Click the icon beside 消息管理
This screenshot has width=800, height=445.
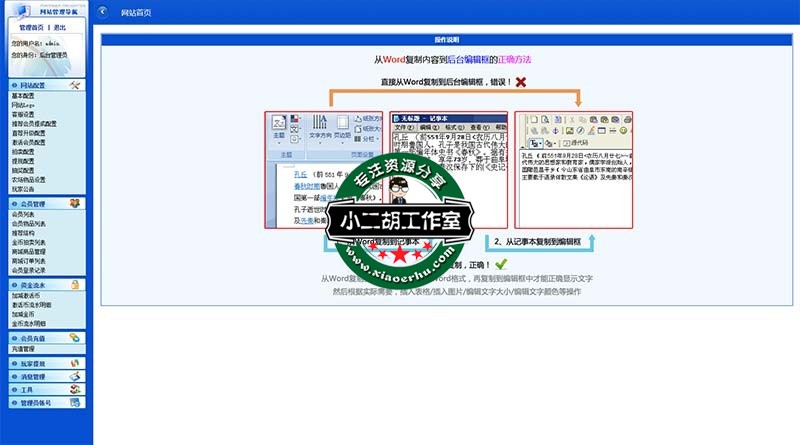point(75,376)
